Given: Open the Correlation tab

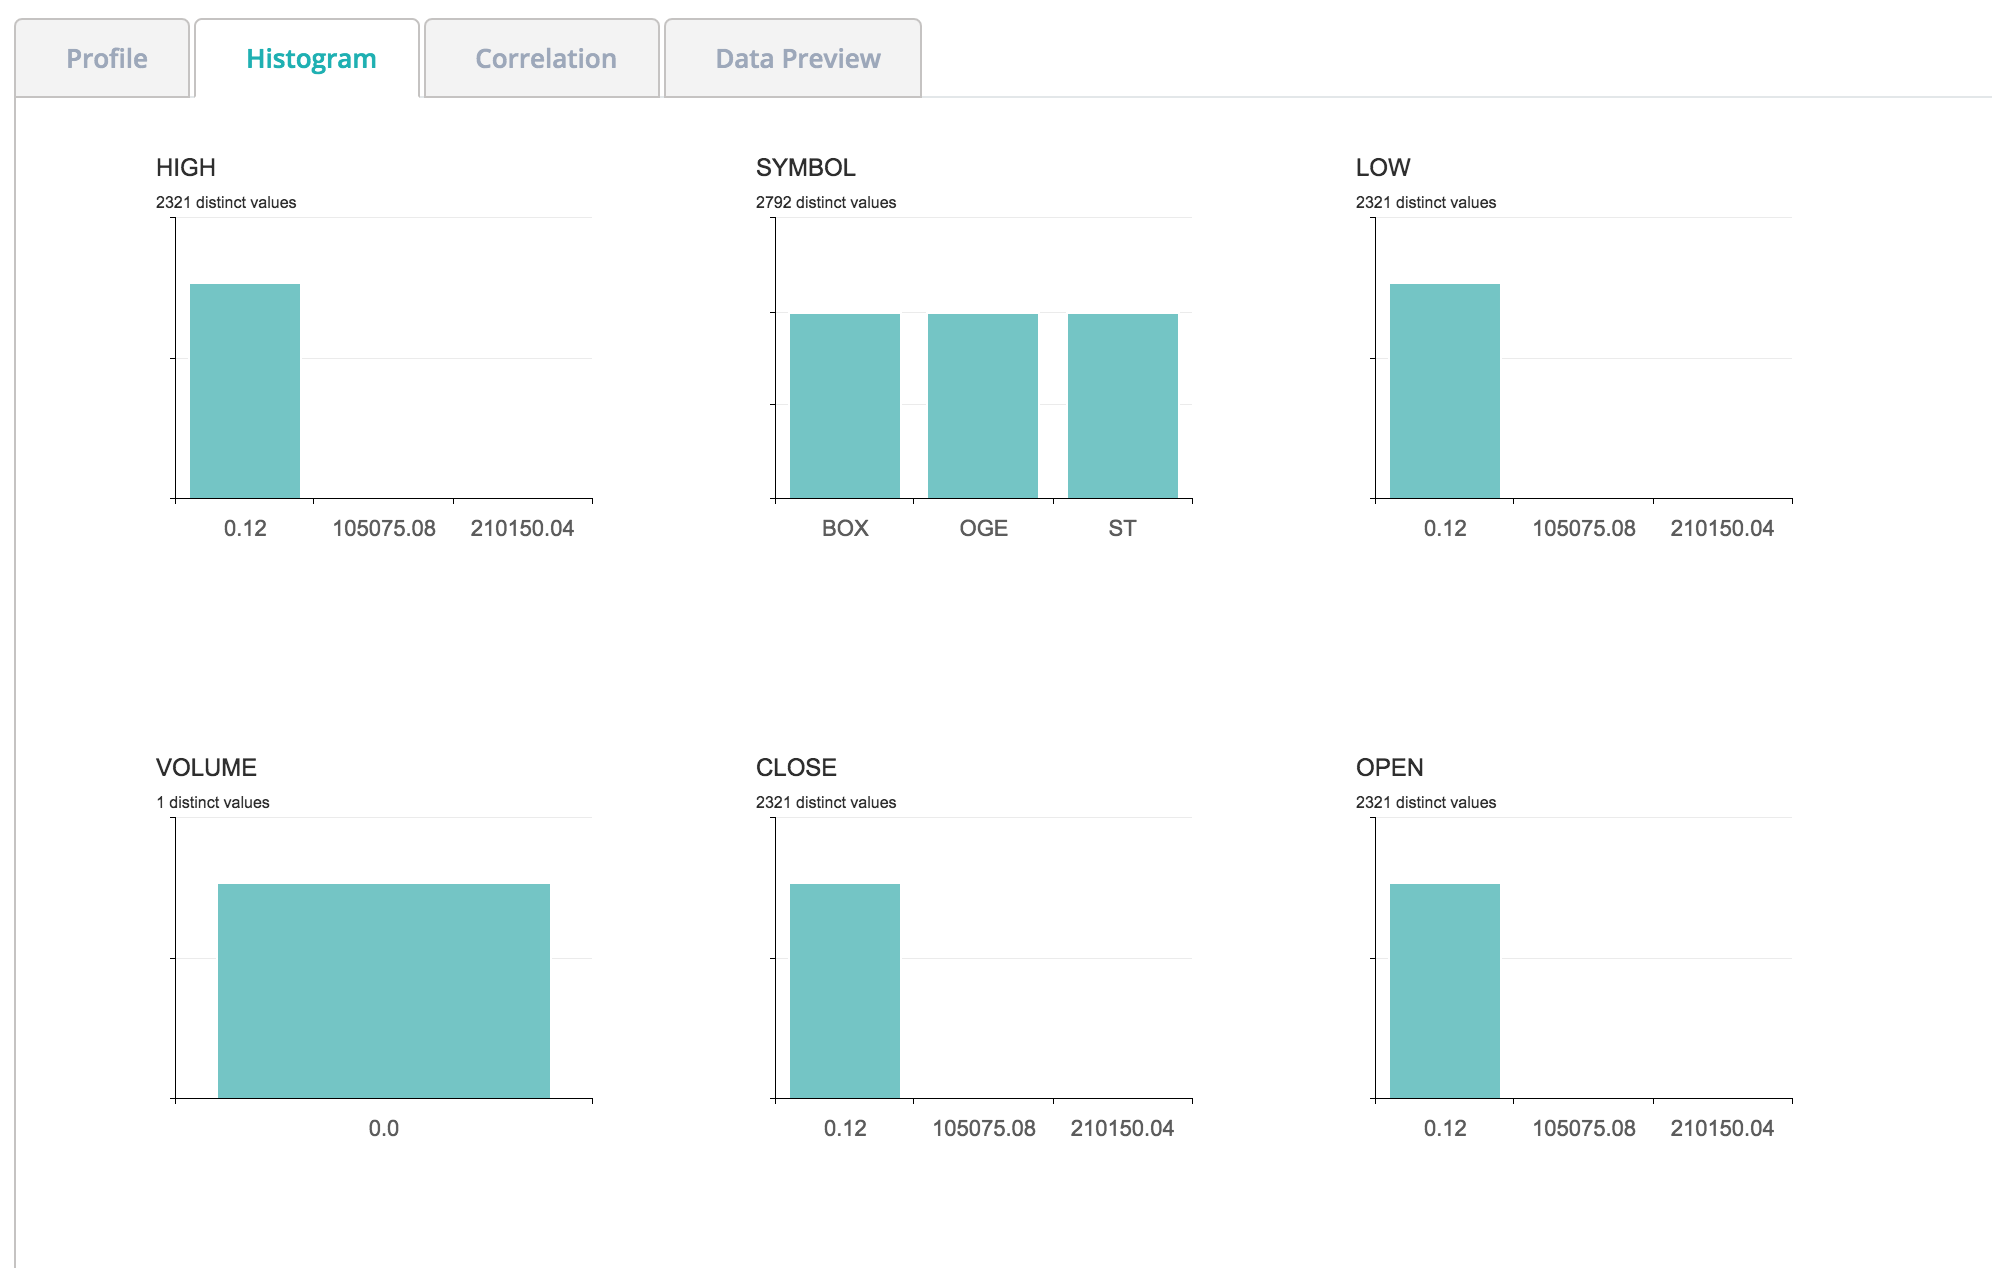Looking at the screenshot, I should click(x=545, y=59).
